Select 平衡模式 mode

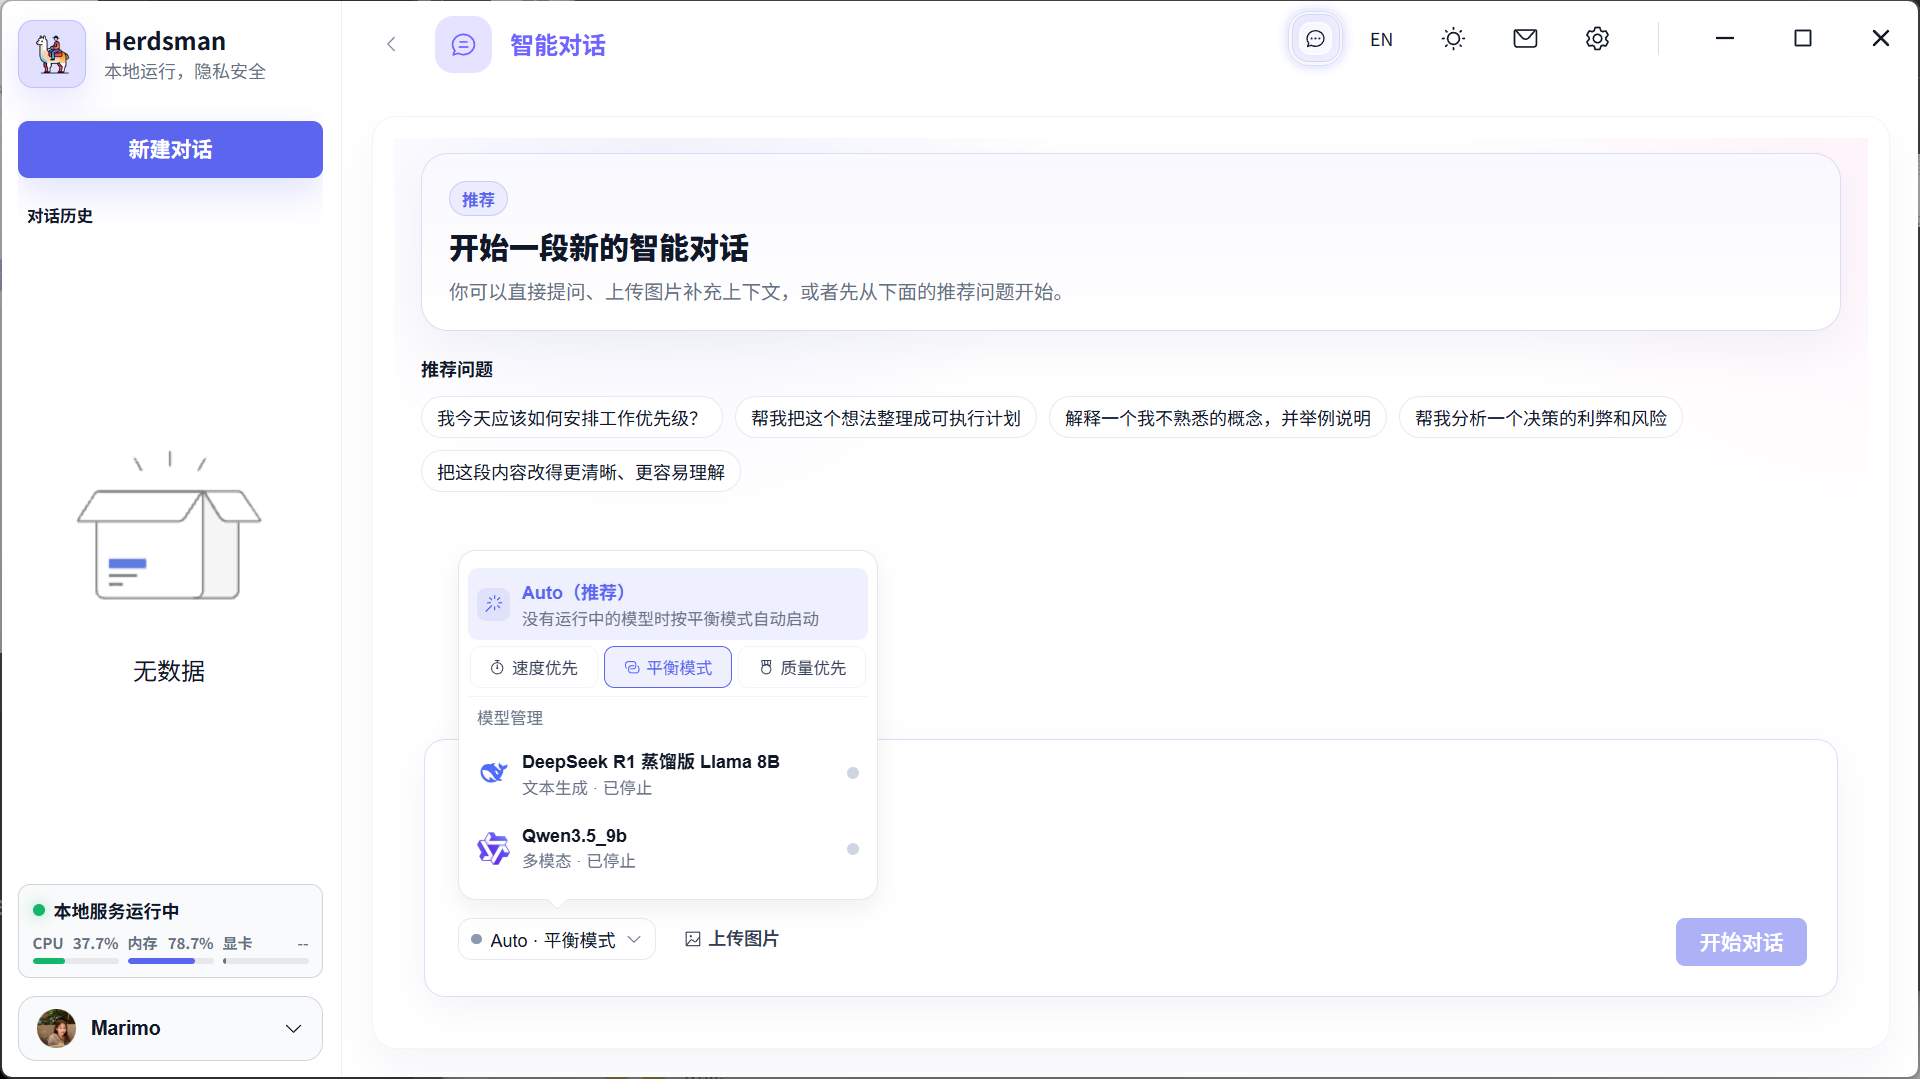[667, 668]
